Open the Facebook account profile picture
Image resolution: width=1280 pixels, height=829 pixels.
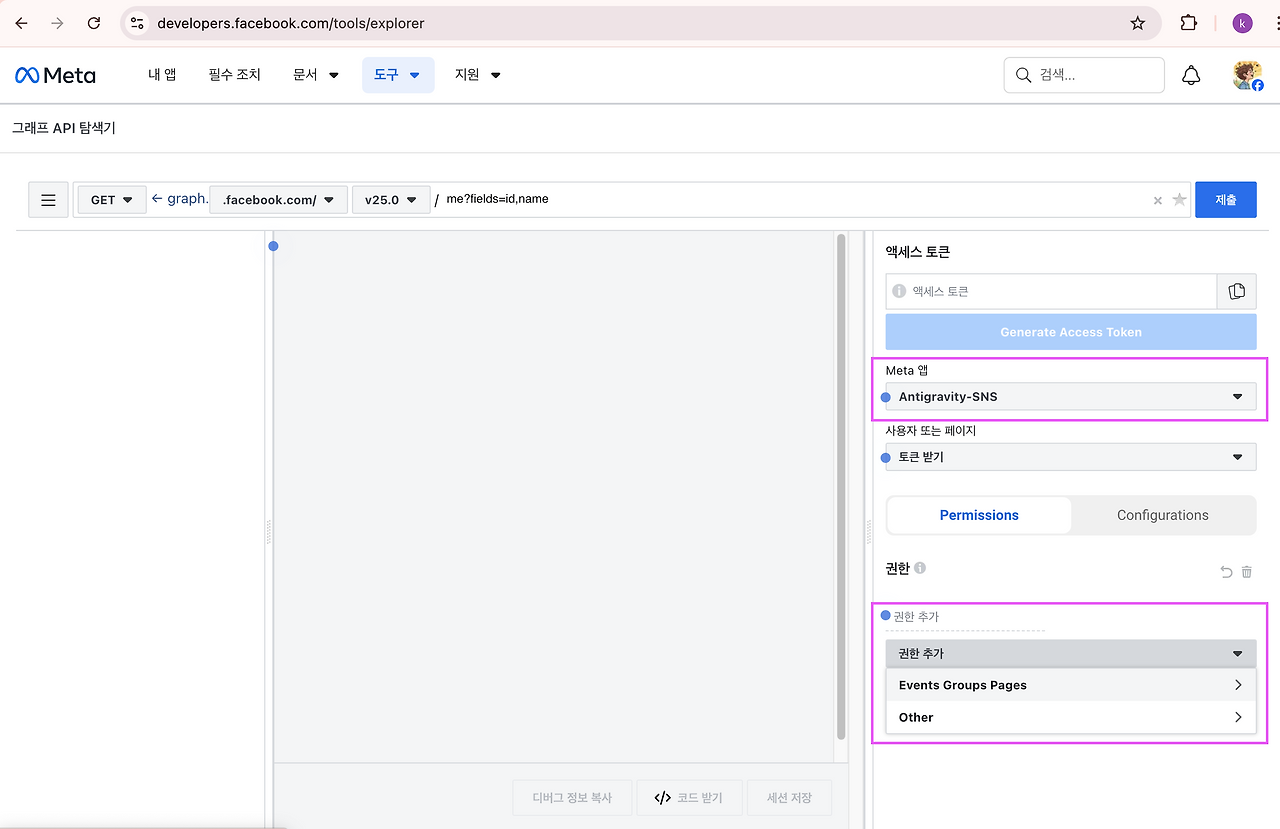[x=1247, y=75]
